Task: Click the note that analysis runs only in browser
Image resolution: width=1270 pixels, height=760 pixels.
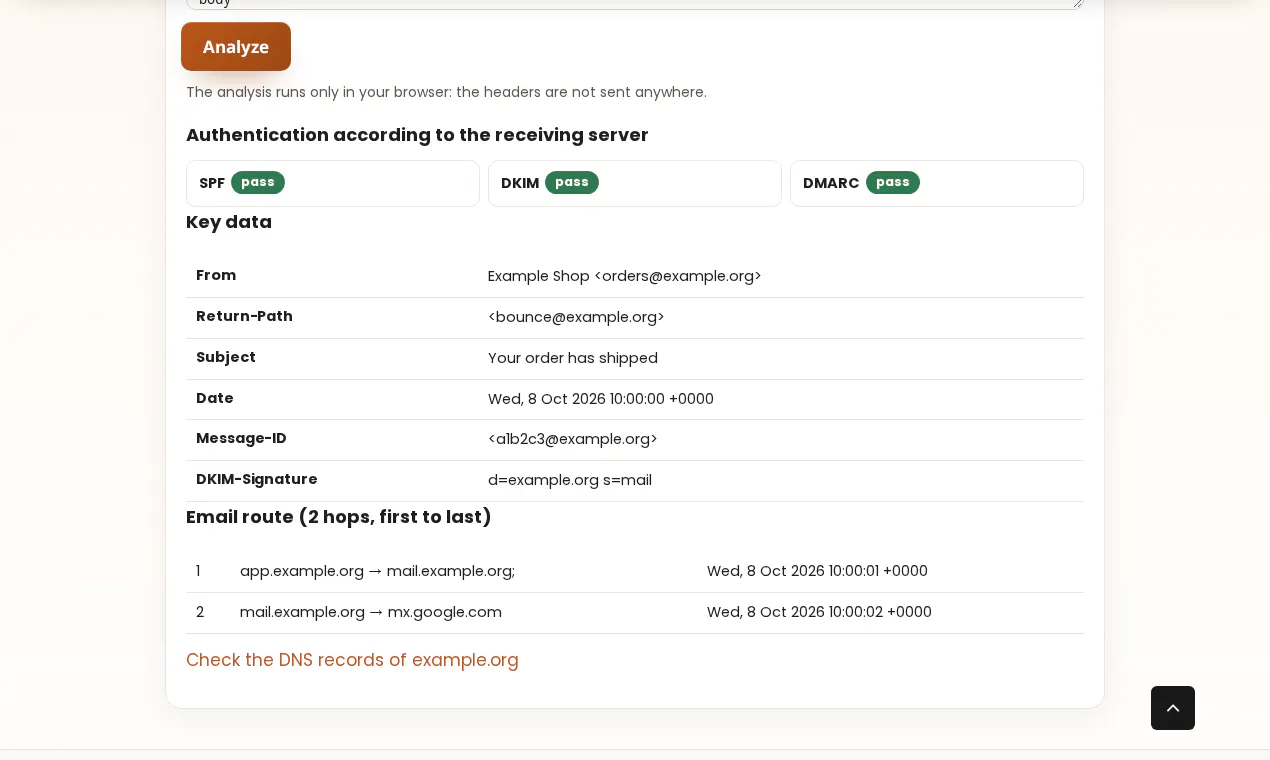Action: (x=446, y=92)
